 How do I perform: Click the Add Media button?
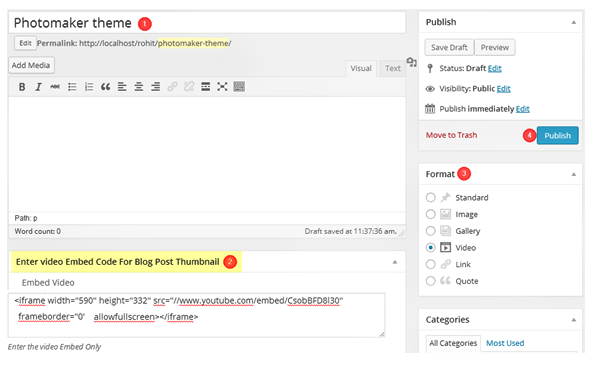(31, 65)
